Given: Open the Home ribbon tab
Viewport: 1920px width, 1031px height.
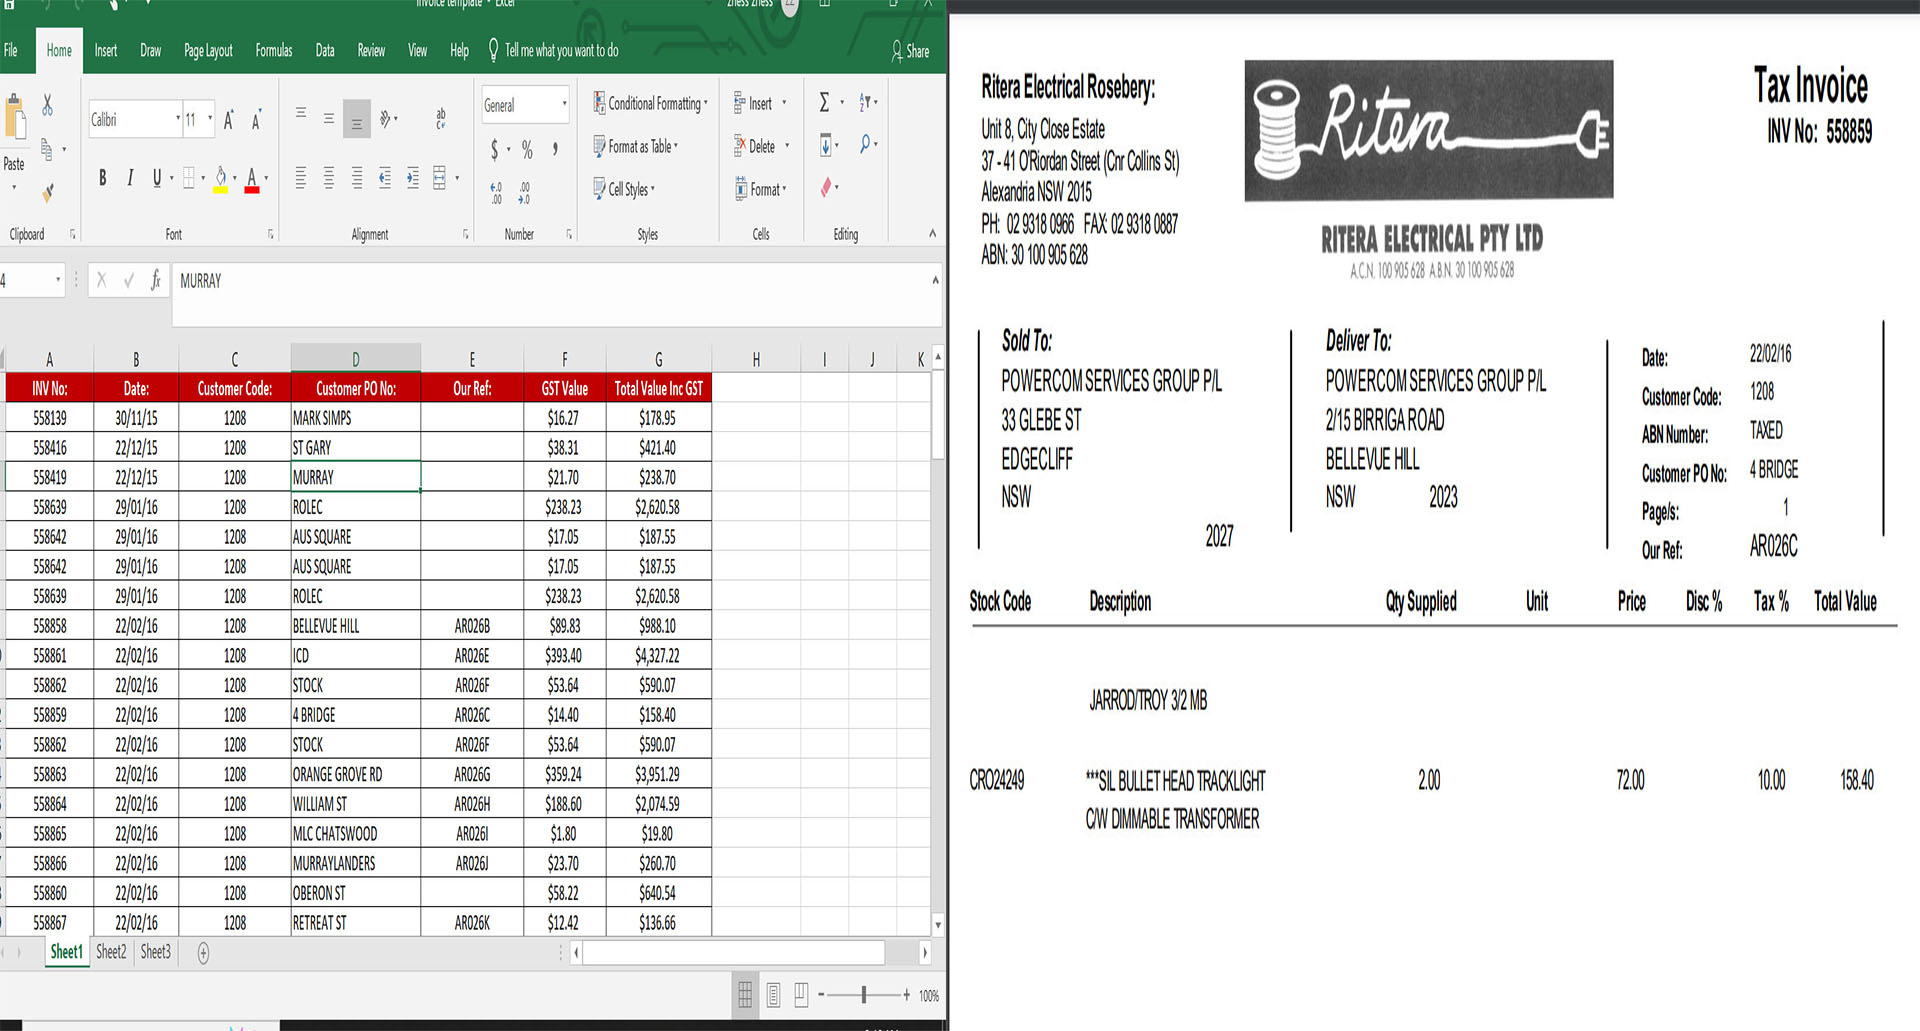Looking at the screenshot, I should 59,51.
